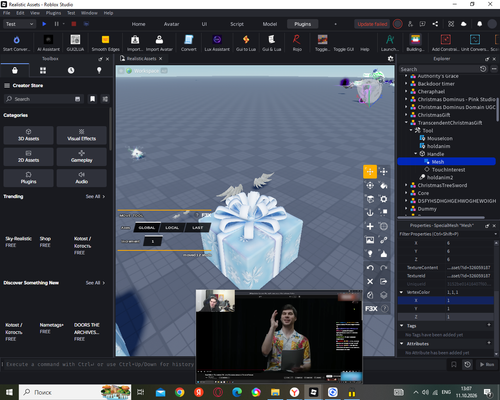Screen dimensions: 500x400
Task: Switch to the Model ribbon tab
Action: pyautogui.click(x=270, y=24)
